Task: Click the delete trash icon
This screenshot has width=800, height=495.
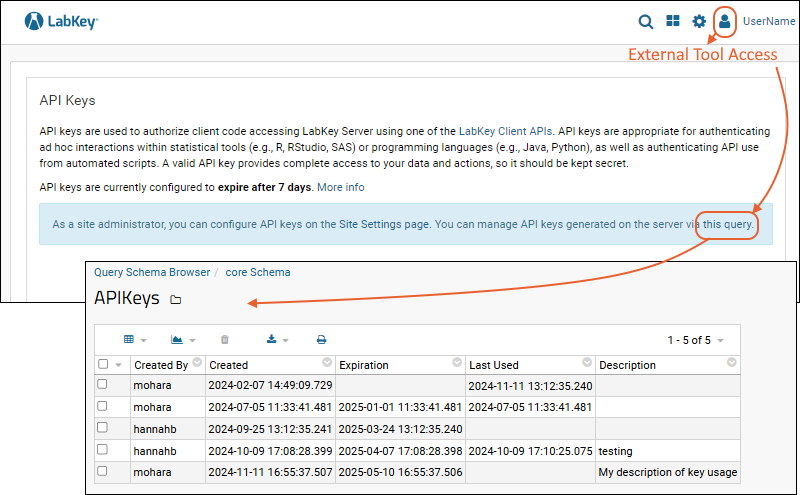Action: (x=224, y=339)
